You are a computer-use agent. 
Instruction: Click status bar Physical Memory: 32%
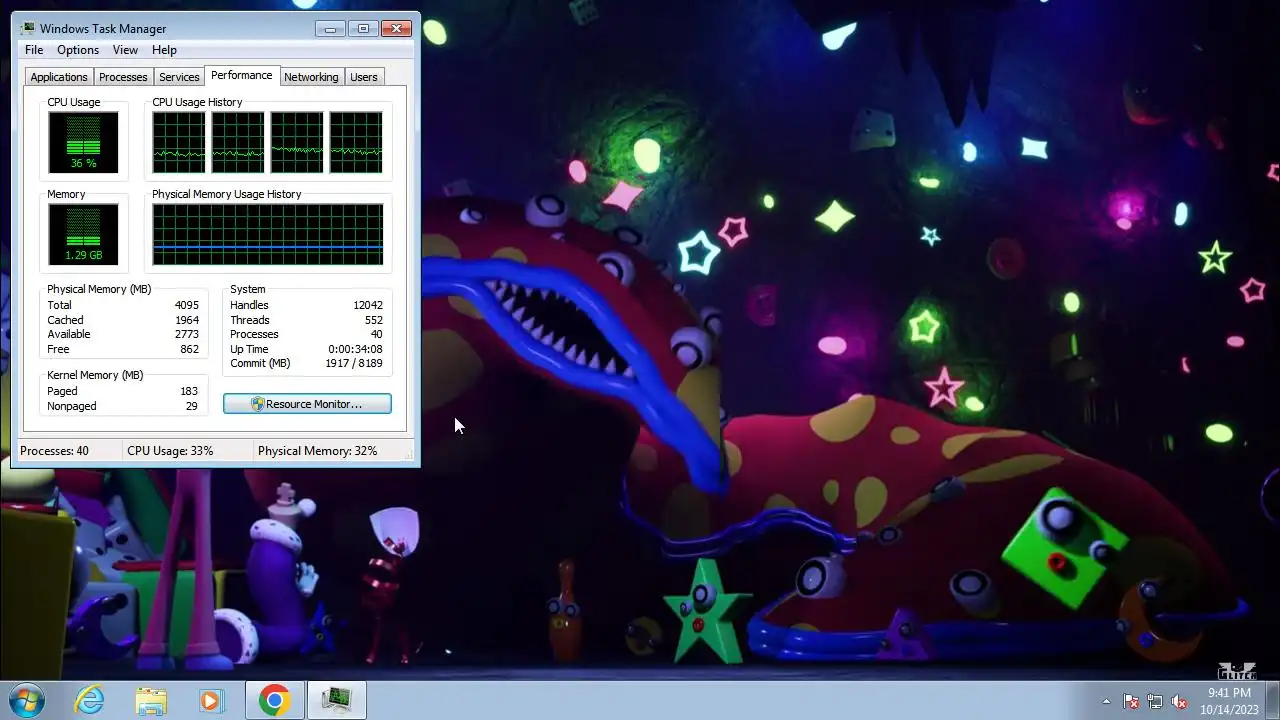(317, 451)
